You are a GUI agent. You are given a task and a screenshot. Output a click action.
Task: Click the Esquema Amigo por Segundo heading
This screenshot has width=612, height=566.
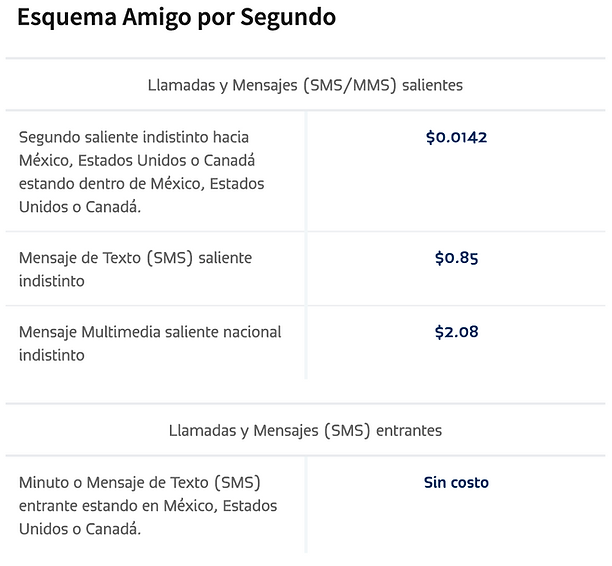pos(176,18)
